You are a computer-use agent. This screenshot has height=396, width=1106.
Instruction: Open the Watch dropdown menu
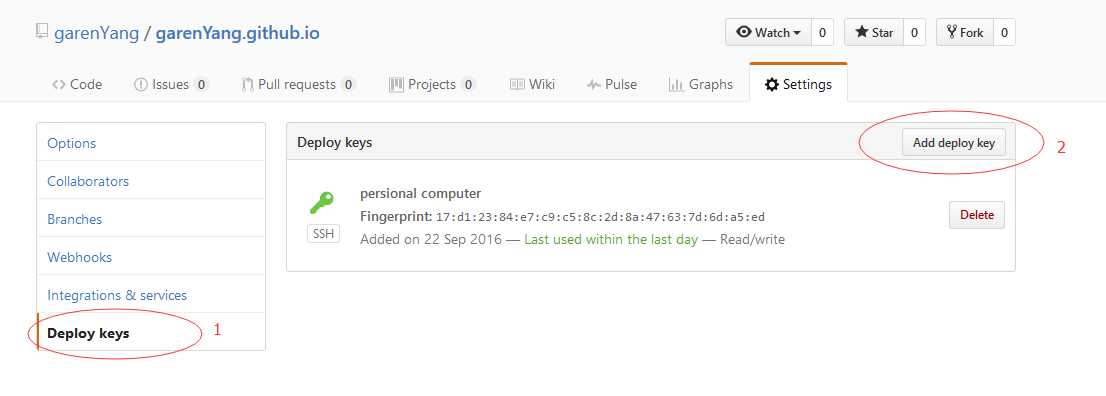pyautogui.click(x=769, y=32)
